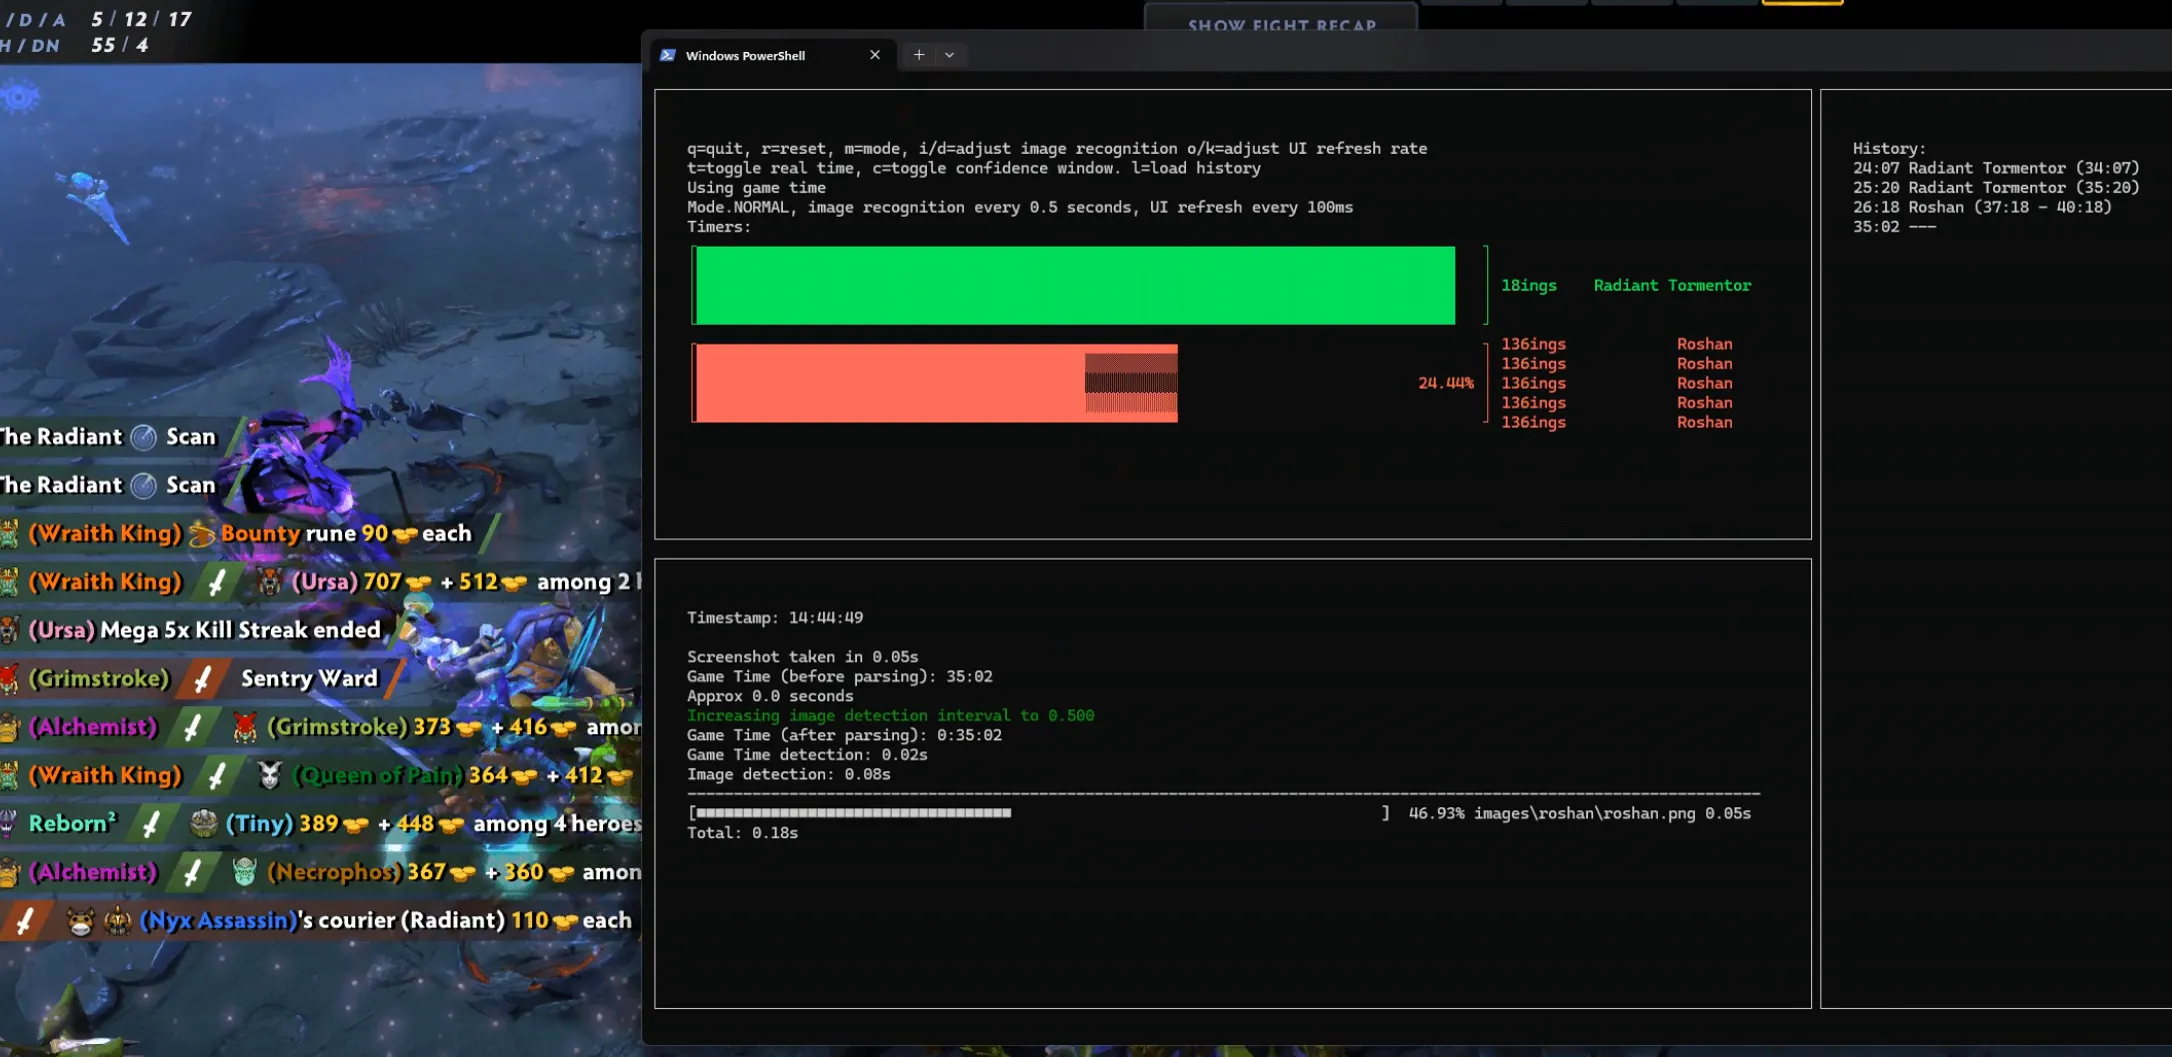
Task: Click the "35:02 ---" history entry
Action: (1894, 227)
